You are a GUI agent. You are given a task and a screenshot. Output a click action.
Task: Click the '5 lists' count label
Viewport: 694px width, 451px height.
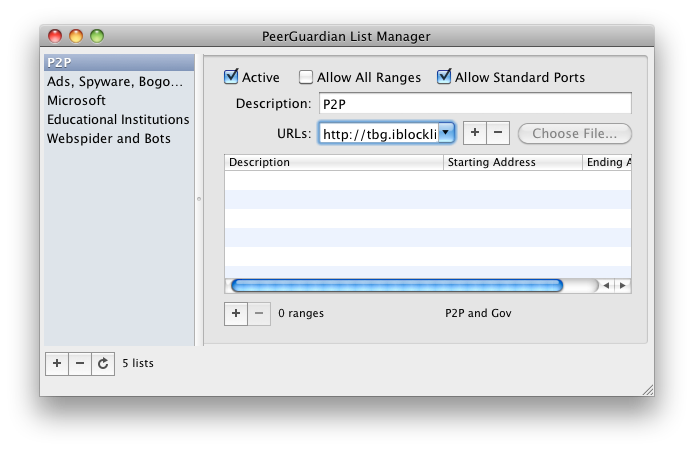pos(138,363)
